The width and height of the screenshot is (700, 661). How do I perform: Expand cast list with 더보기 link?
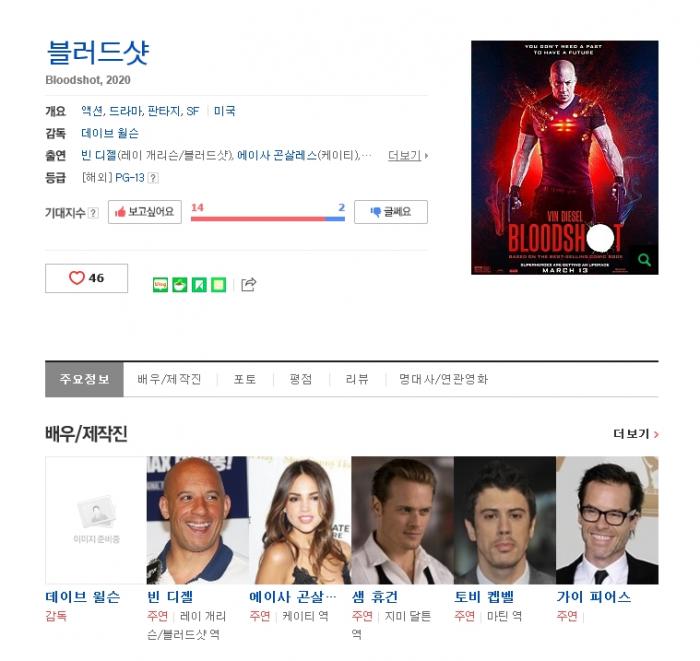click(408, 155)
